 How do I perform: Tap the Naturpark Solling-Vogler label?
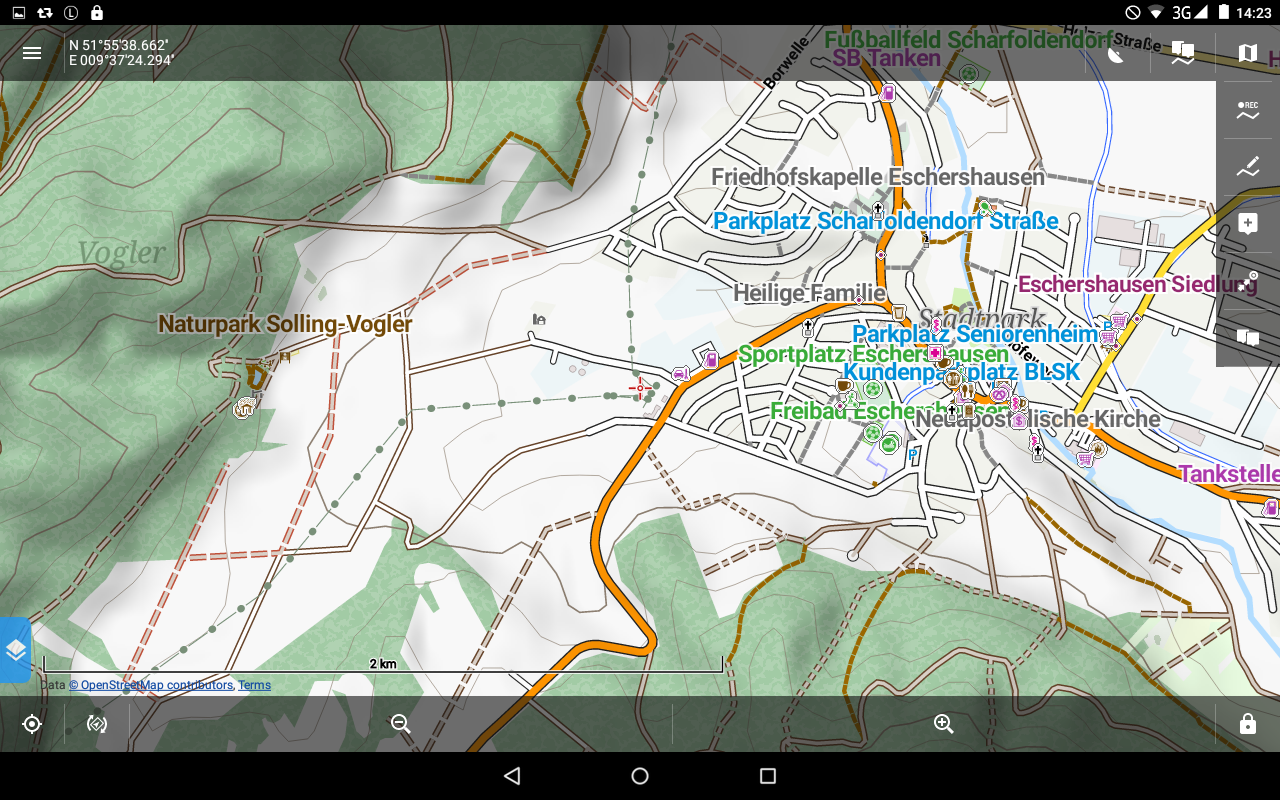tap(285, 324)
